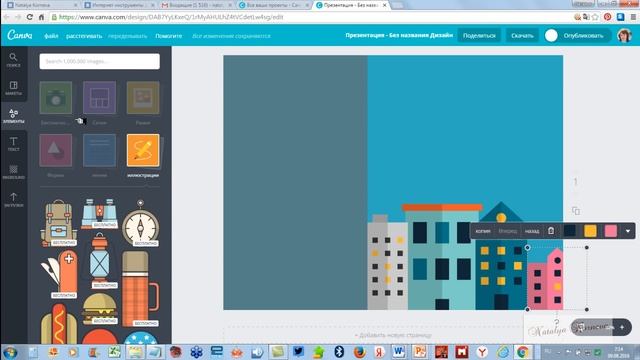
Task: Add the backpack illustration
Action: pos(59,223)
